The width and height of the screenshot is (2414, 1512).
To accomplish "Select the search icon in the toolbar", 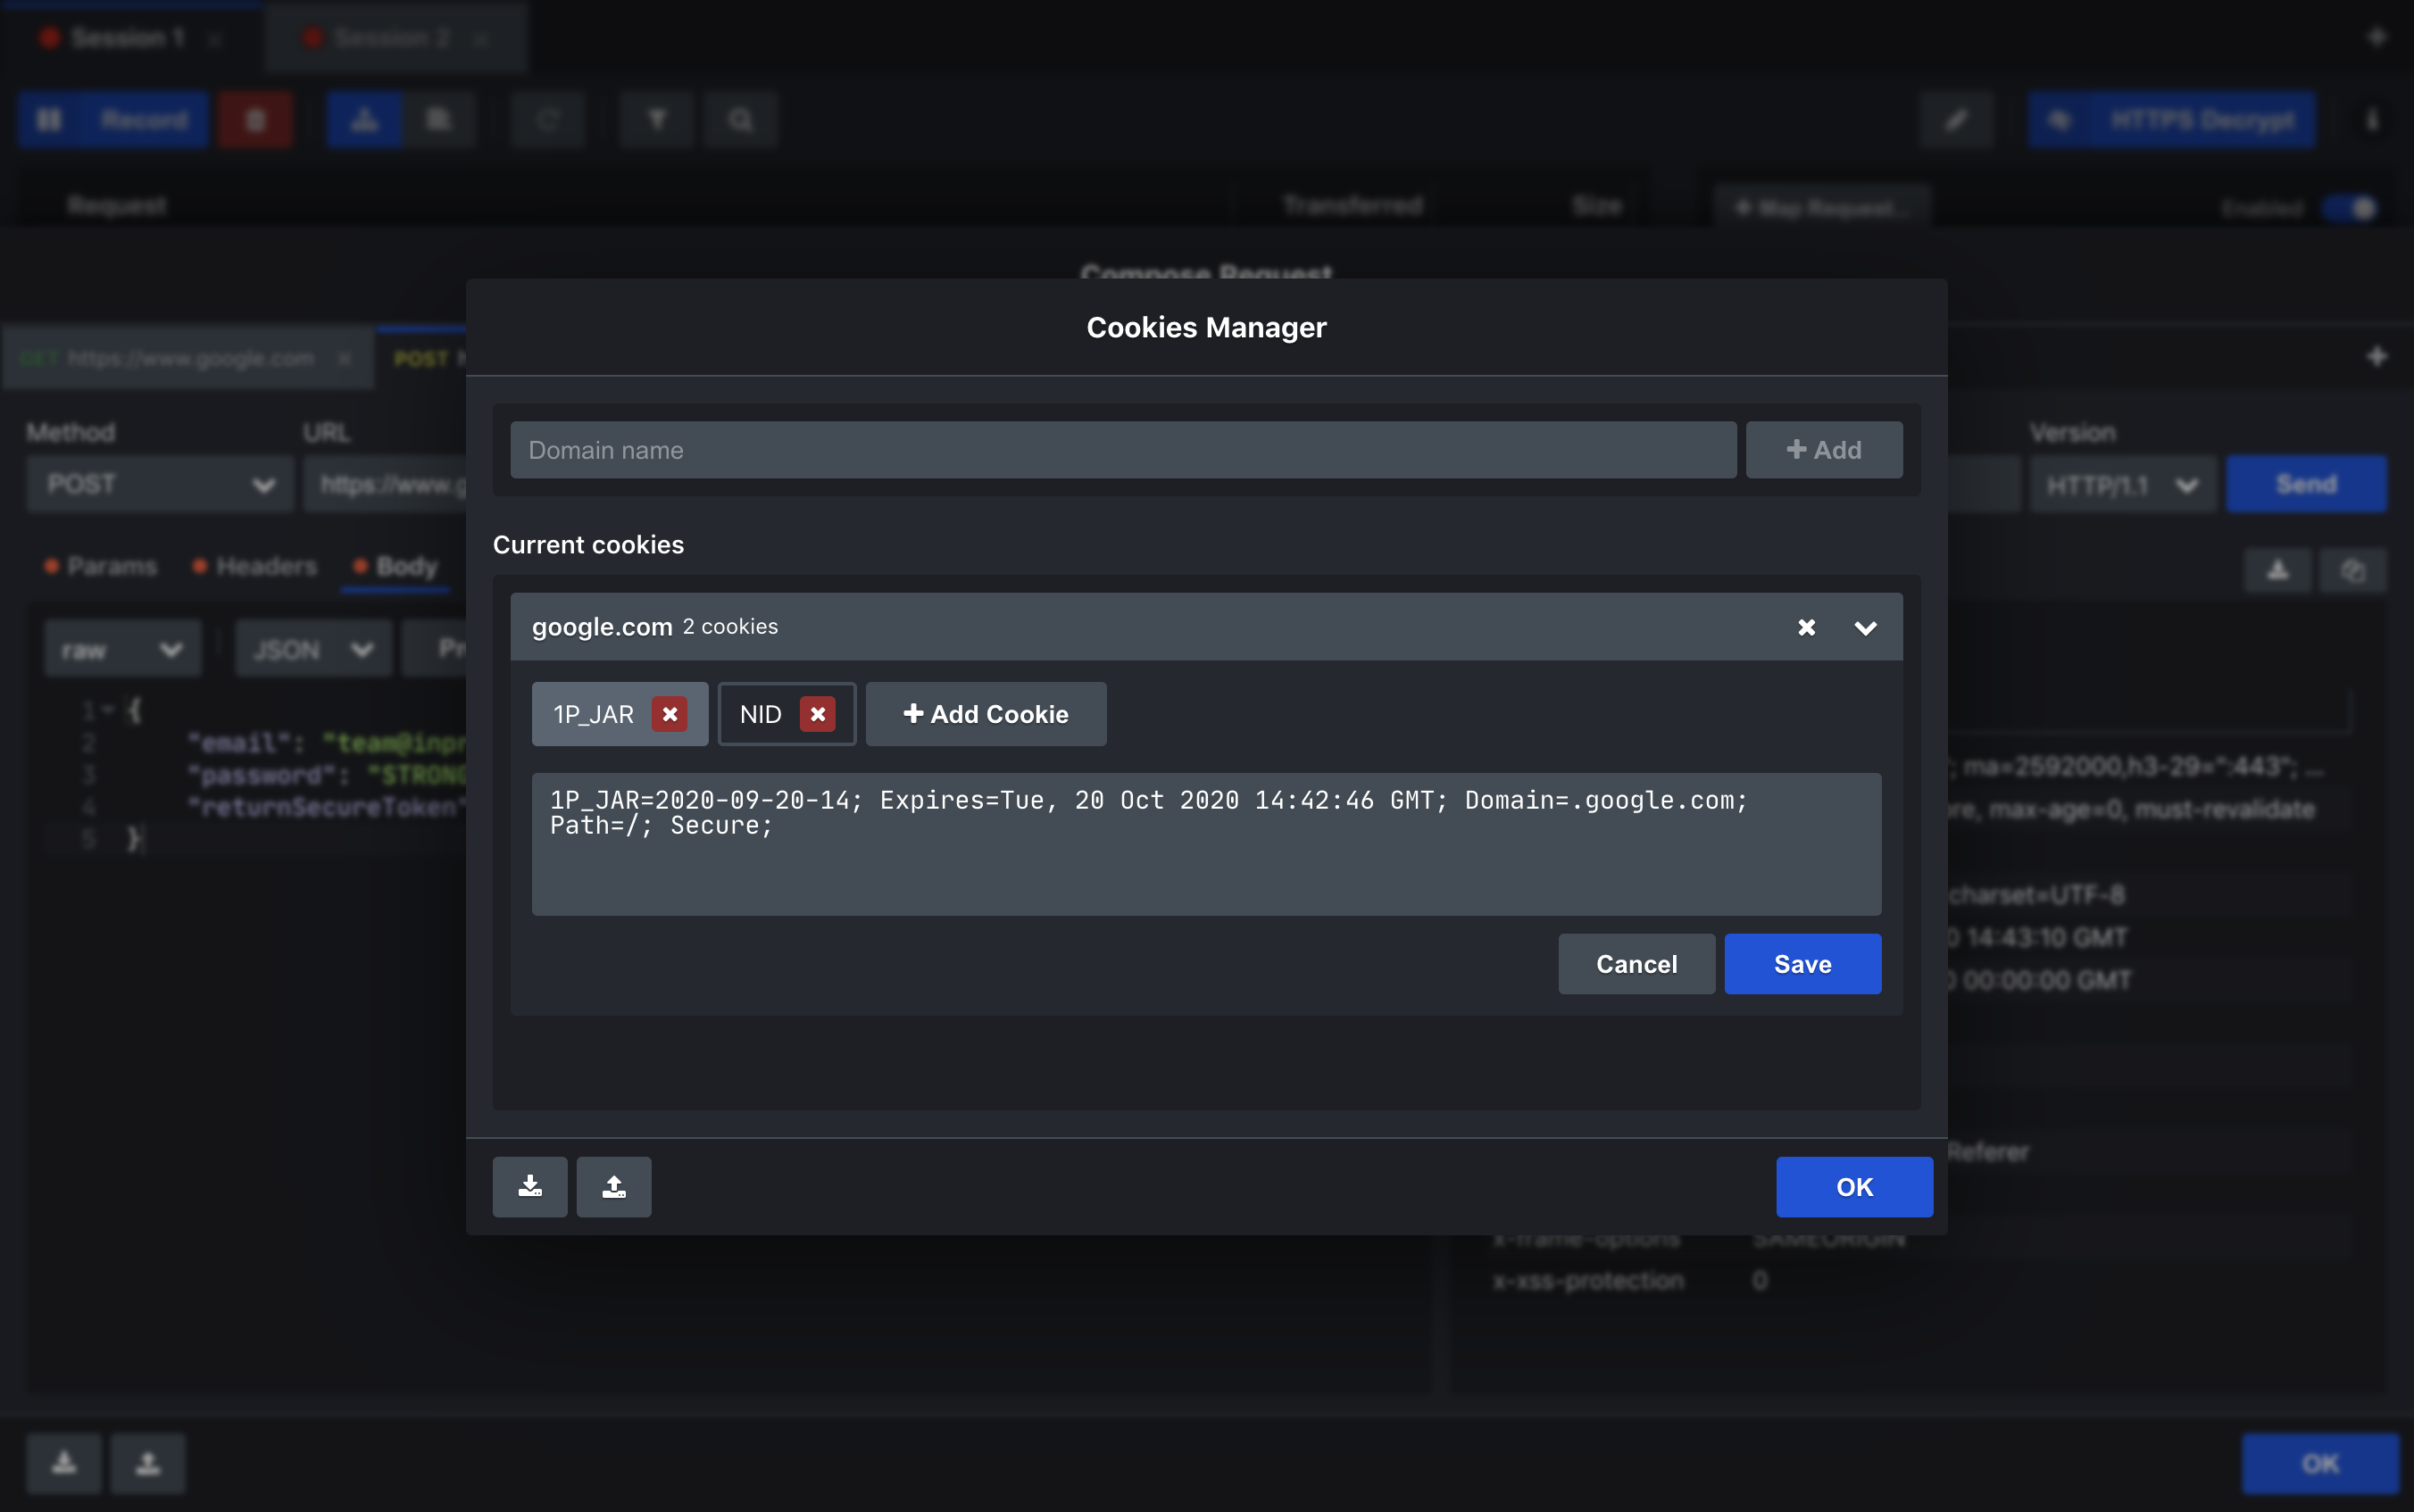I will [x=740, y=119].
